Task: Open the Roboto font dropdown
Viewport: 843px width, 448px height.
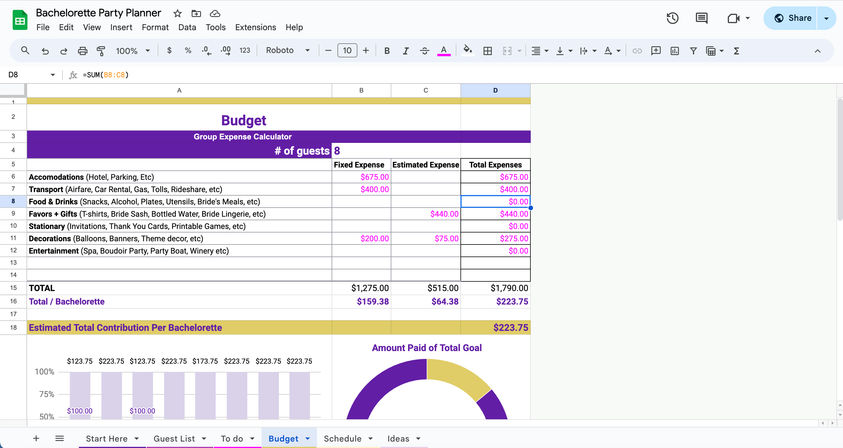Action: coord(288,51)
